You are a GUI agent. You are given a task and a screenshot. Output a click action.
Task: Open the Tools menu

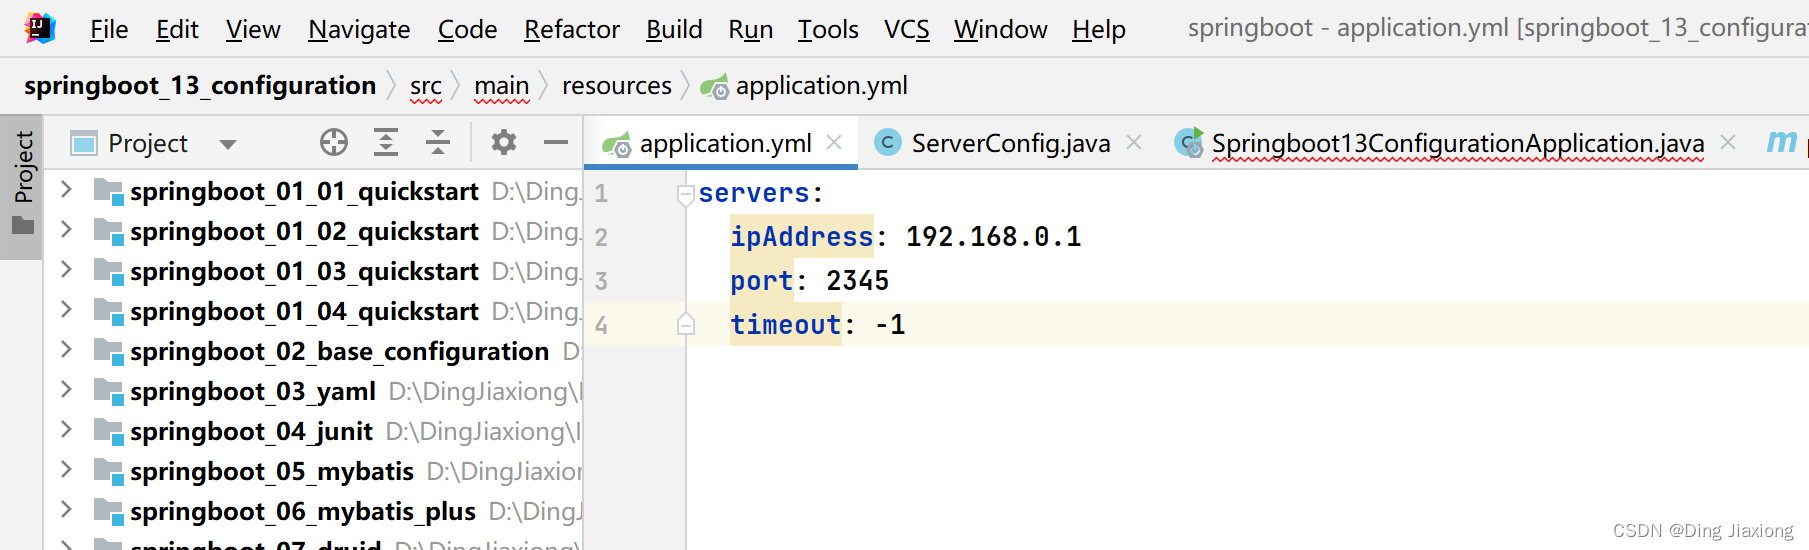click(828, 30)
